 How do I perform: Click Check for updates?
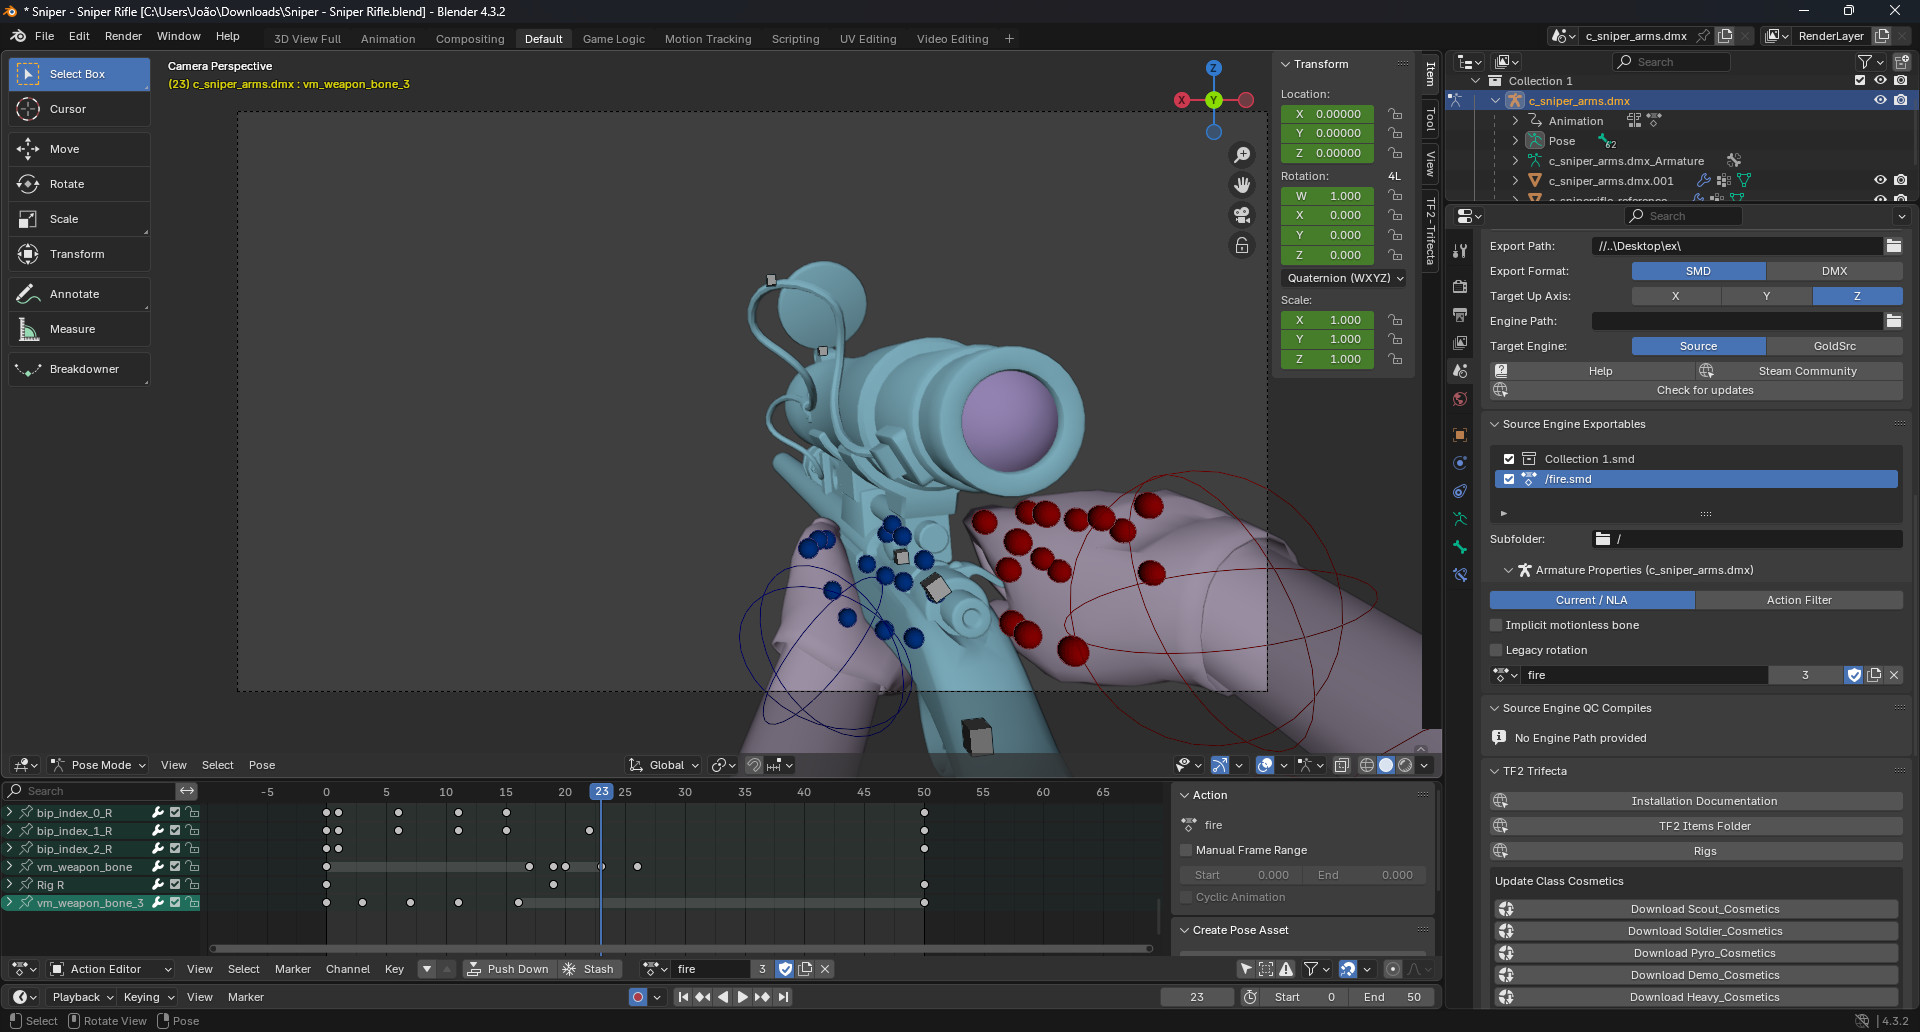coord(1704,390)
